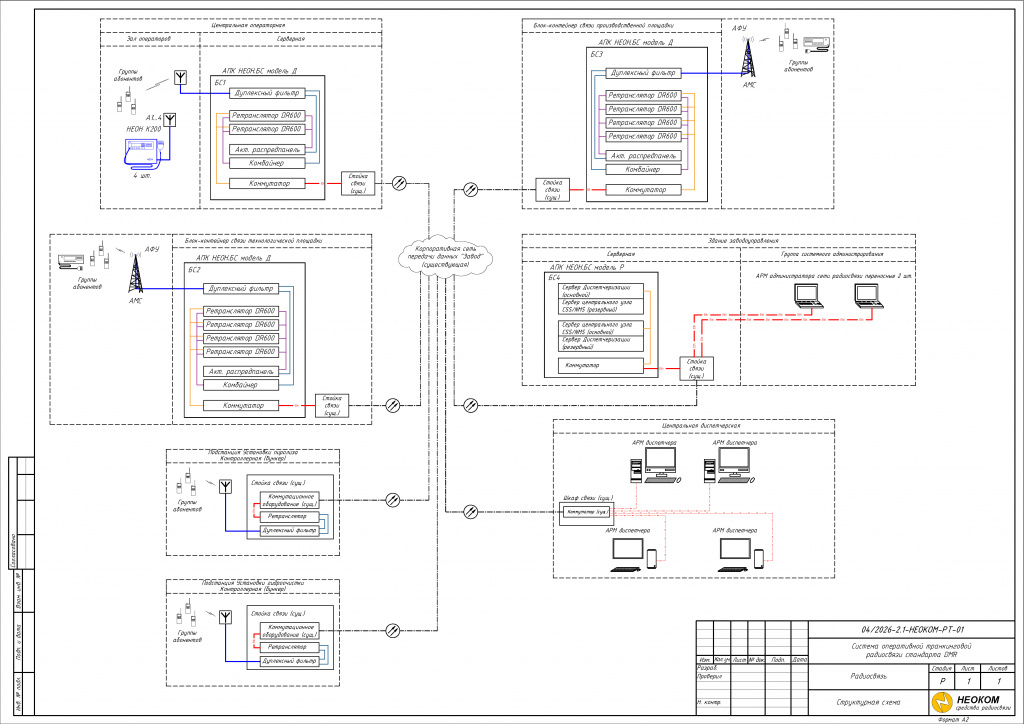1024x724 pixels.
Task: Select the left administrator laptop icon
Action: pyautogui.click(x=807, y=296)
